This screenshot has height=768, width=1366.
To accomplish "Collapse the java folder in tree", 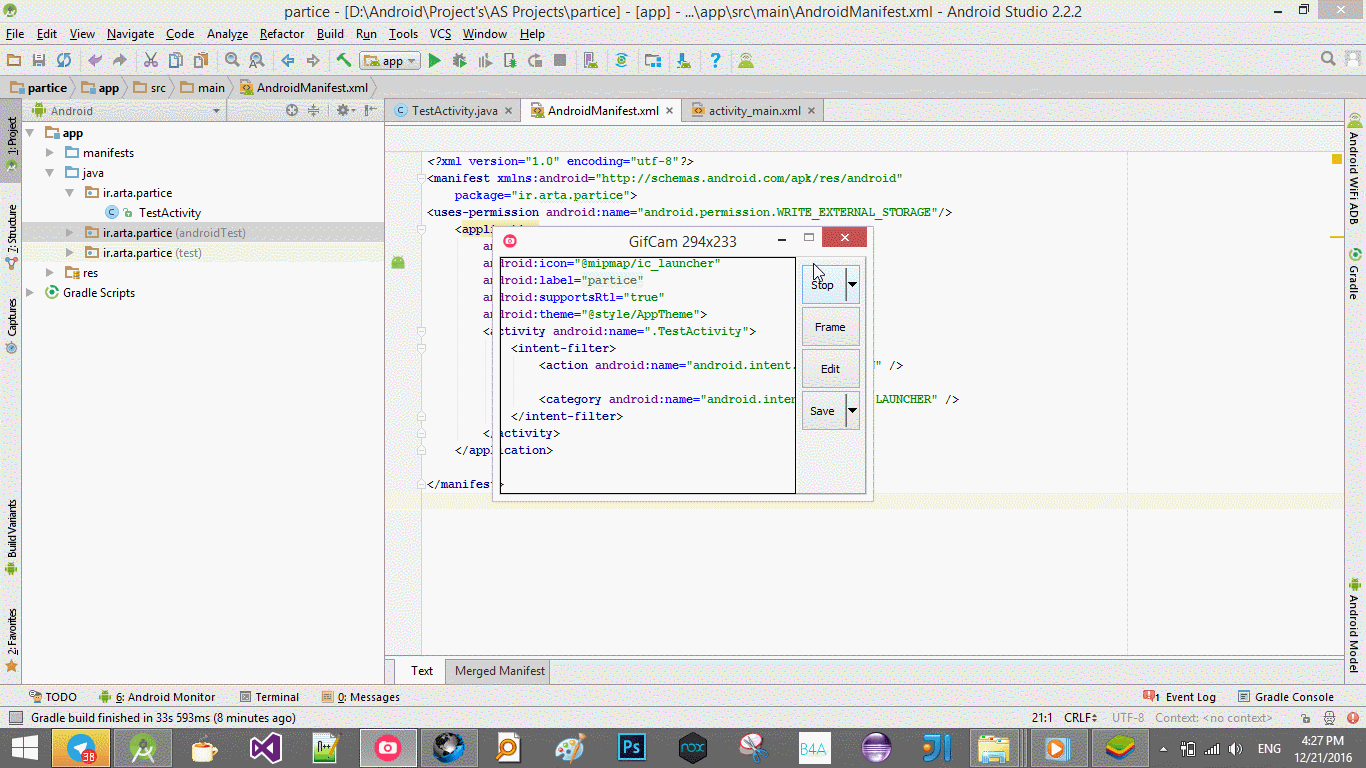I will click(50, 173).
